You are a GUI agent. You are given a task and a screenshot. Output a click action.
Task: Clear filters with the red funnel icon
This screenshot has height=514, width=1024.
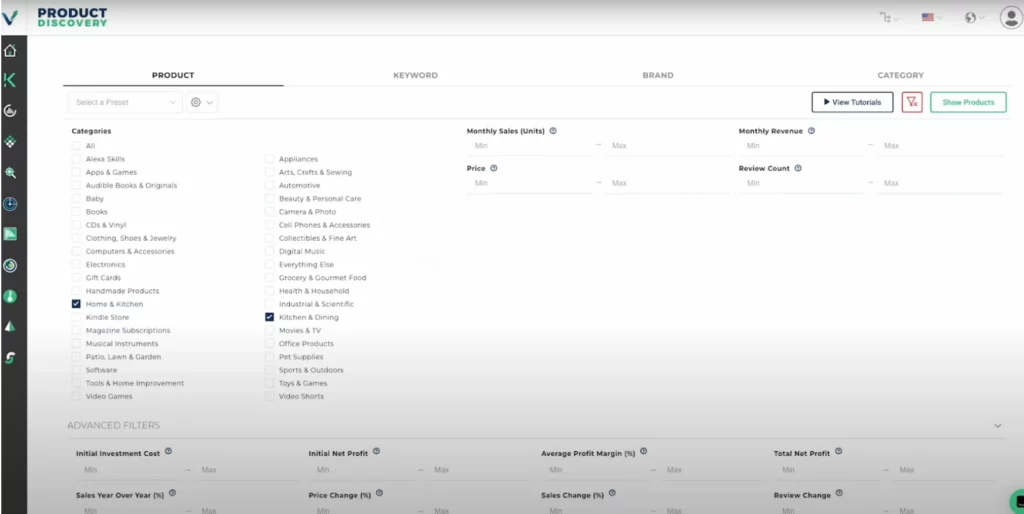(912, 102)
